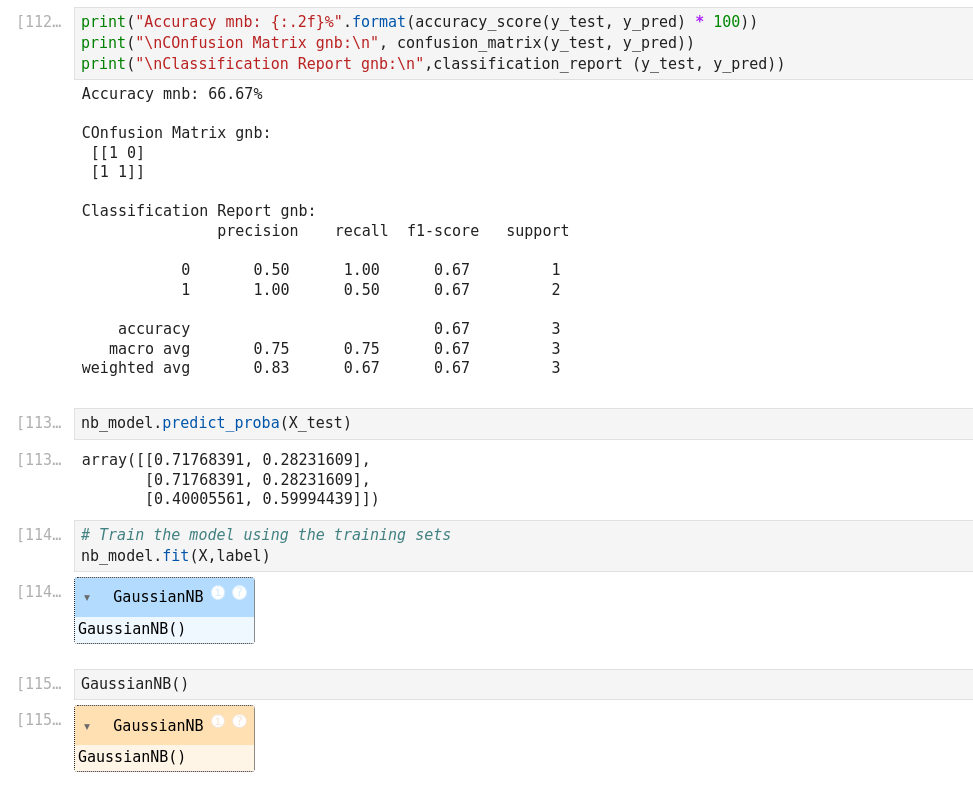The height and width of the screenshot is (785, 973).
Task: Open the documentation question mark on the blue GaussianNB widget
Action: point(239,593)
